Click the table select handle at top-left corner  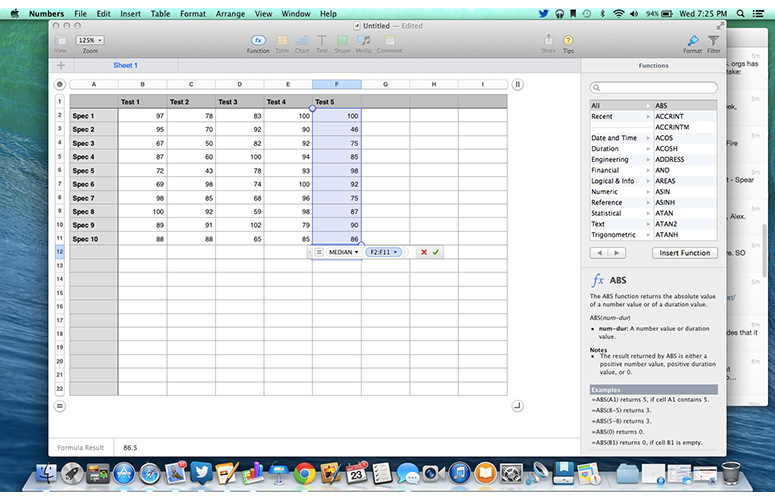point(60,84)
